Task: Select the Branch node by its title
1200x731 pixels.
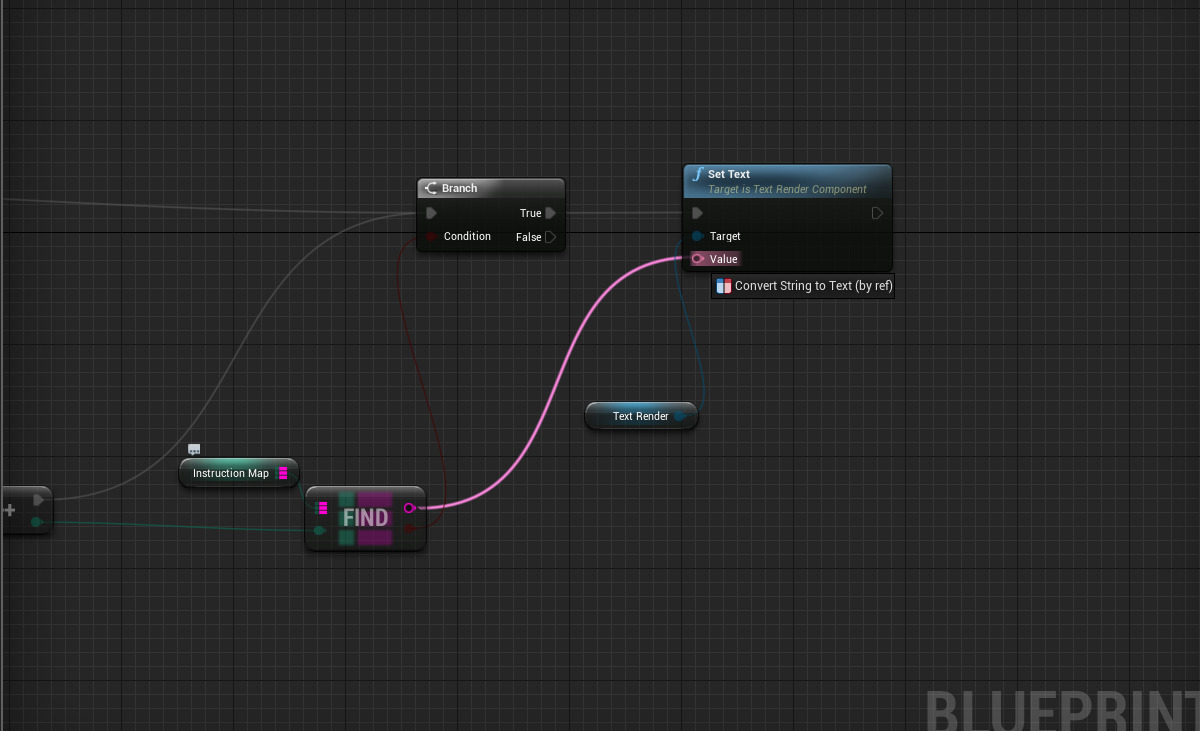Action: tap(460, 187)
